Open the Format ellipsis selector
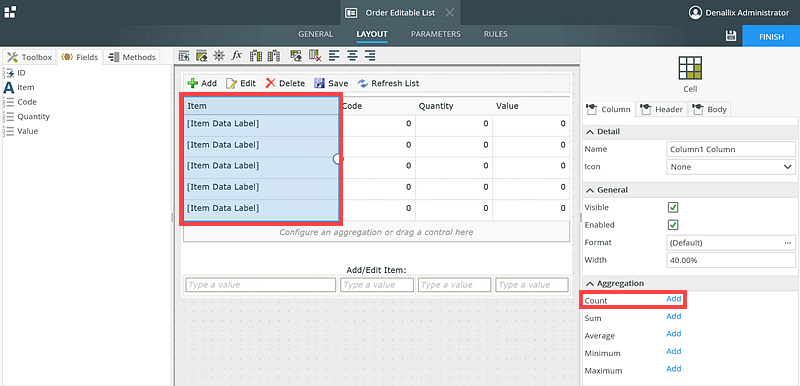The image size is (800, 386). [788, 243]
